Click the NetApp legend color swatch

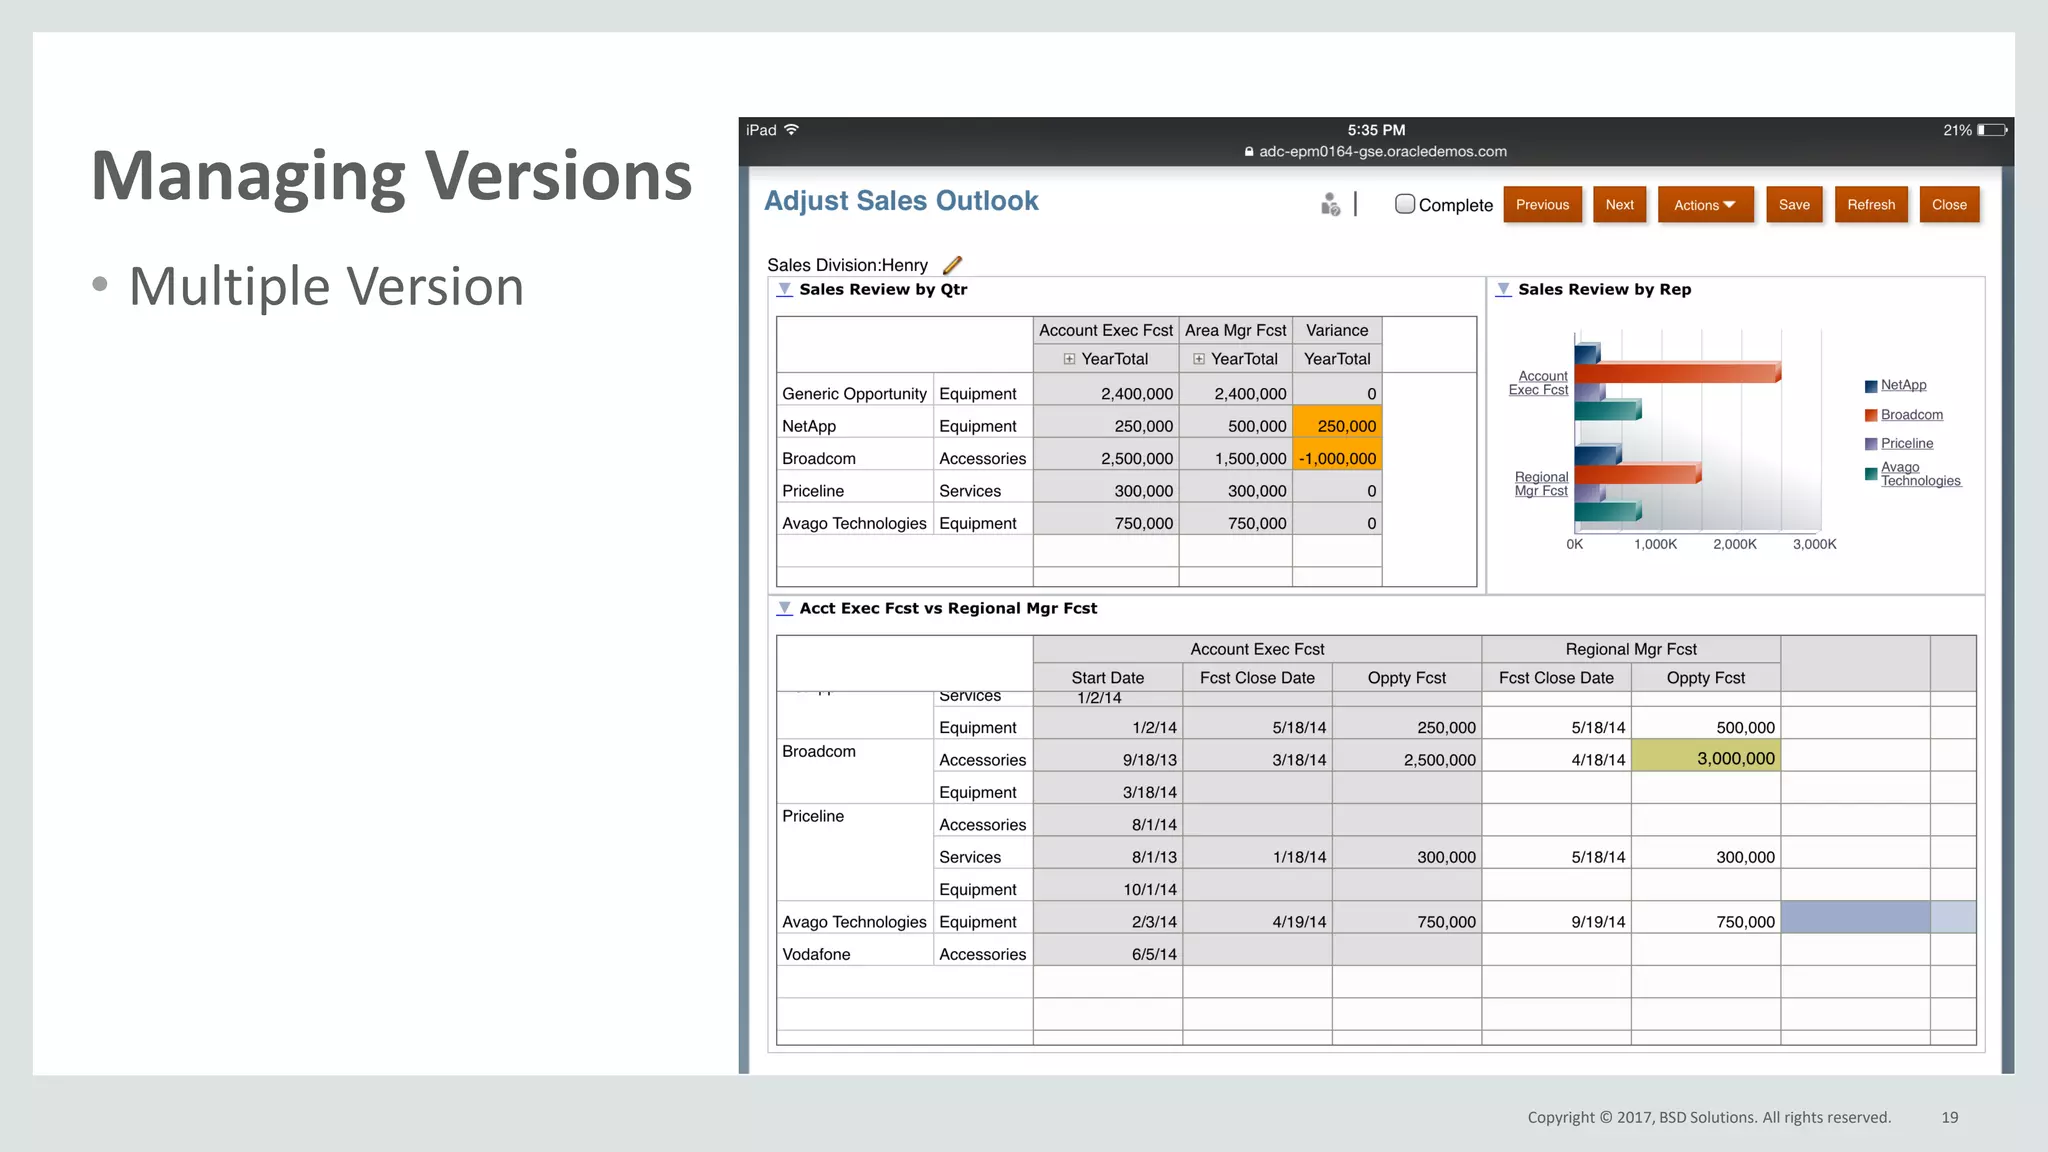(x=1870, y=387)
